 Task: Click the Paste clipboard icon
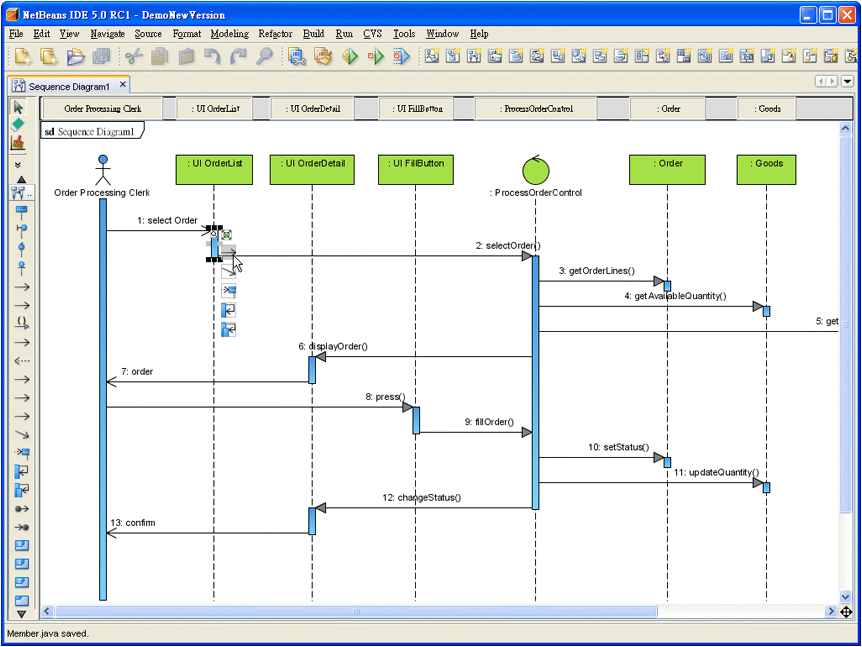186,56
